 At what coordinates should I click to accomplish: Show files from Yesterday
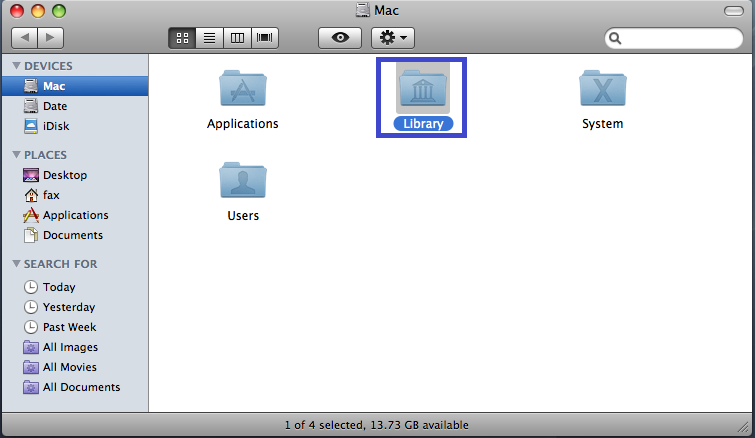[75, 307]
